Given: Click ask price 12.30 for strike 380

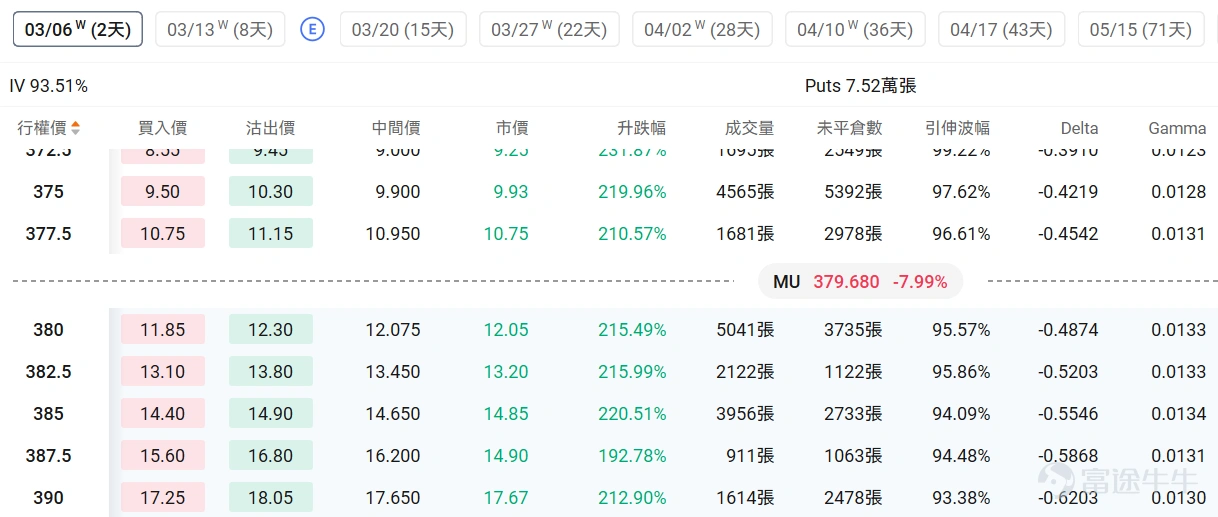Looking at the screenshot, I should pos(271,330).
